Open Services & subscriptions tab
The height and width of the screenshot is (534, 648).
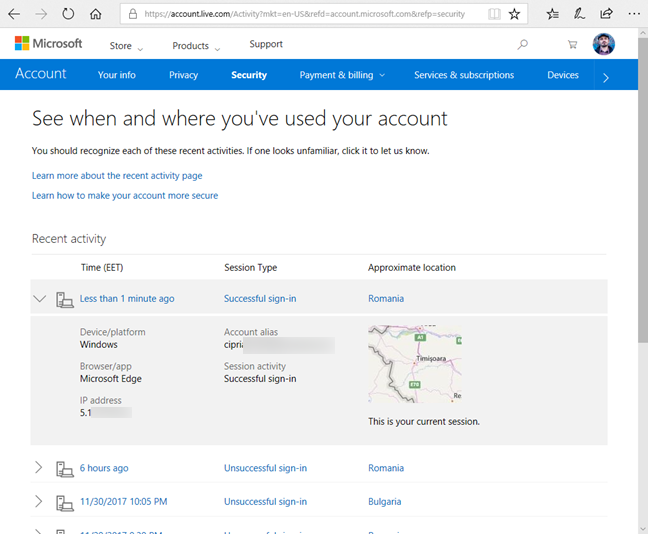coord(464,75)
